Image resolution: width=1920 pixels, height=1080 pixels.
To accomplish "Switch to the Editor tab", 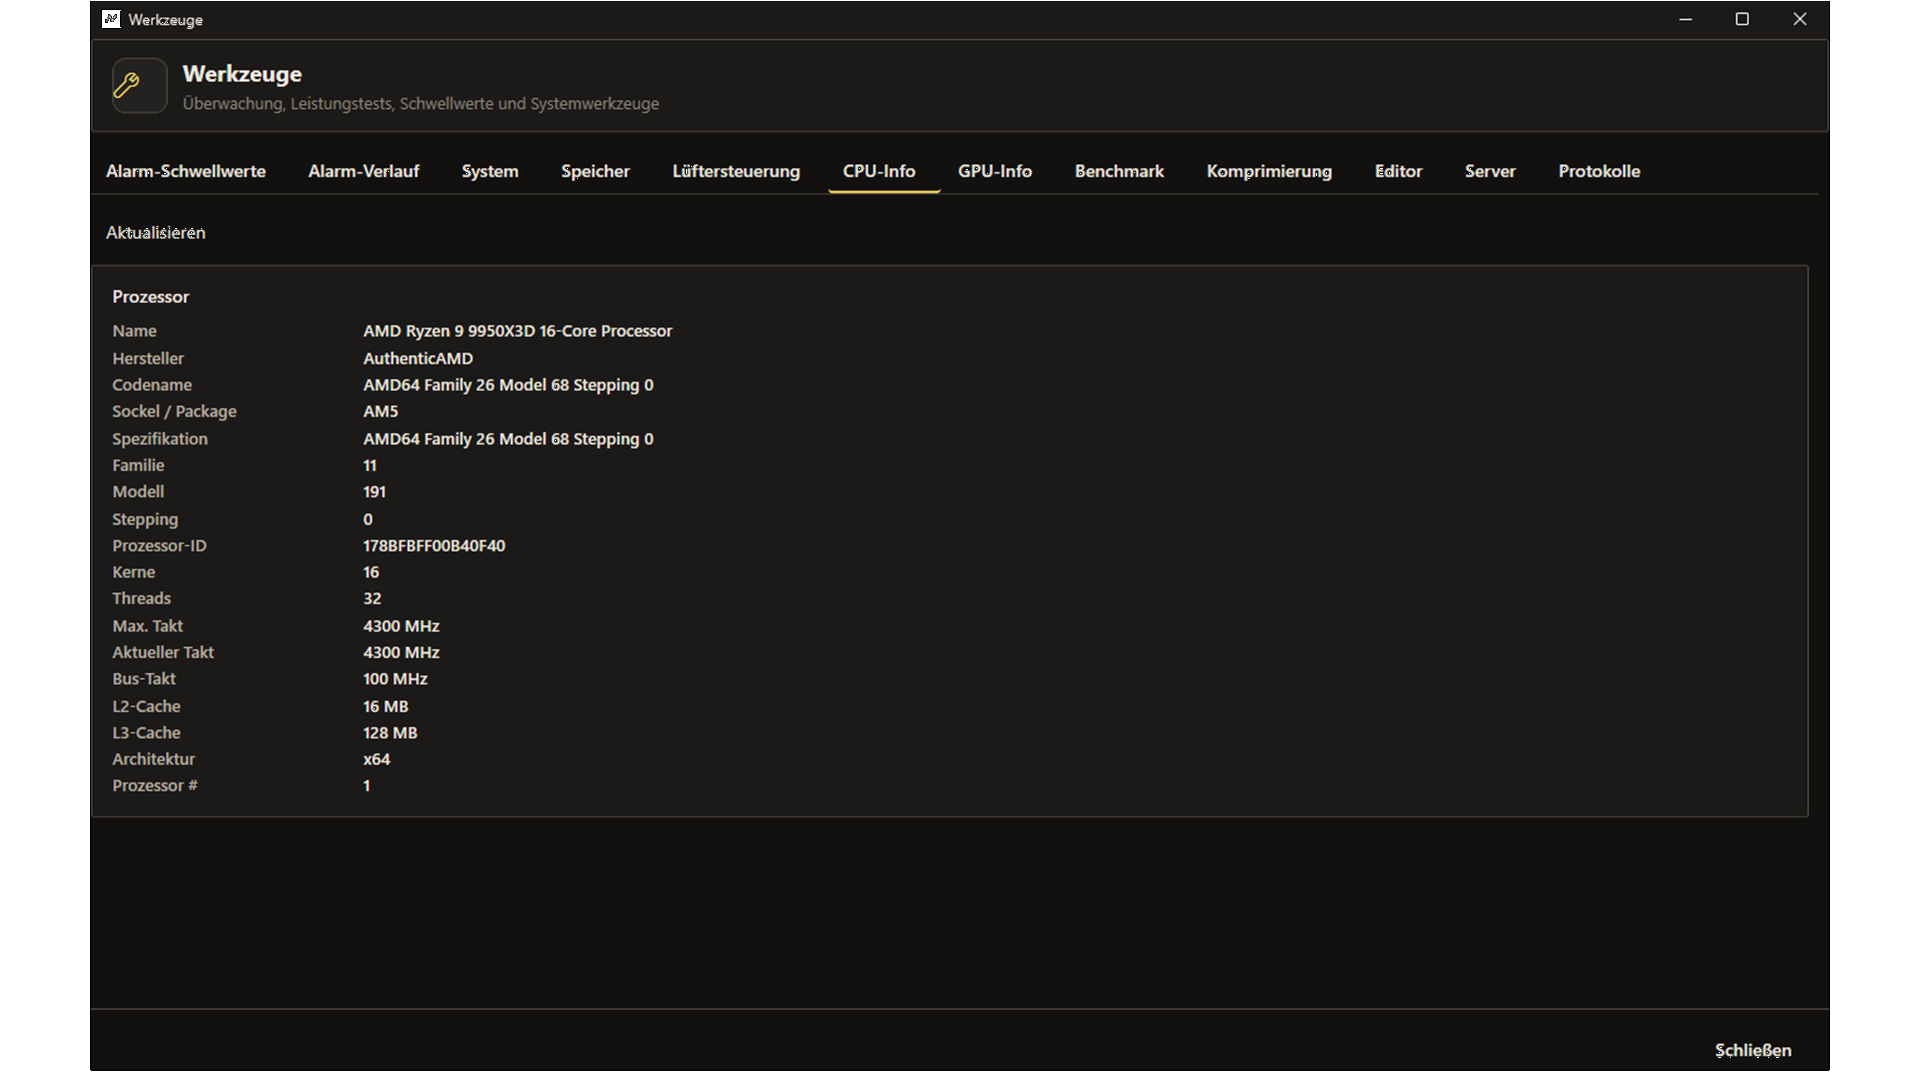I will [x=1398, y=171].
